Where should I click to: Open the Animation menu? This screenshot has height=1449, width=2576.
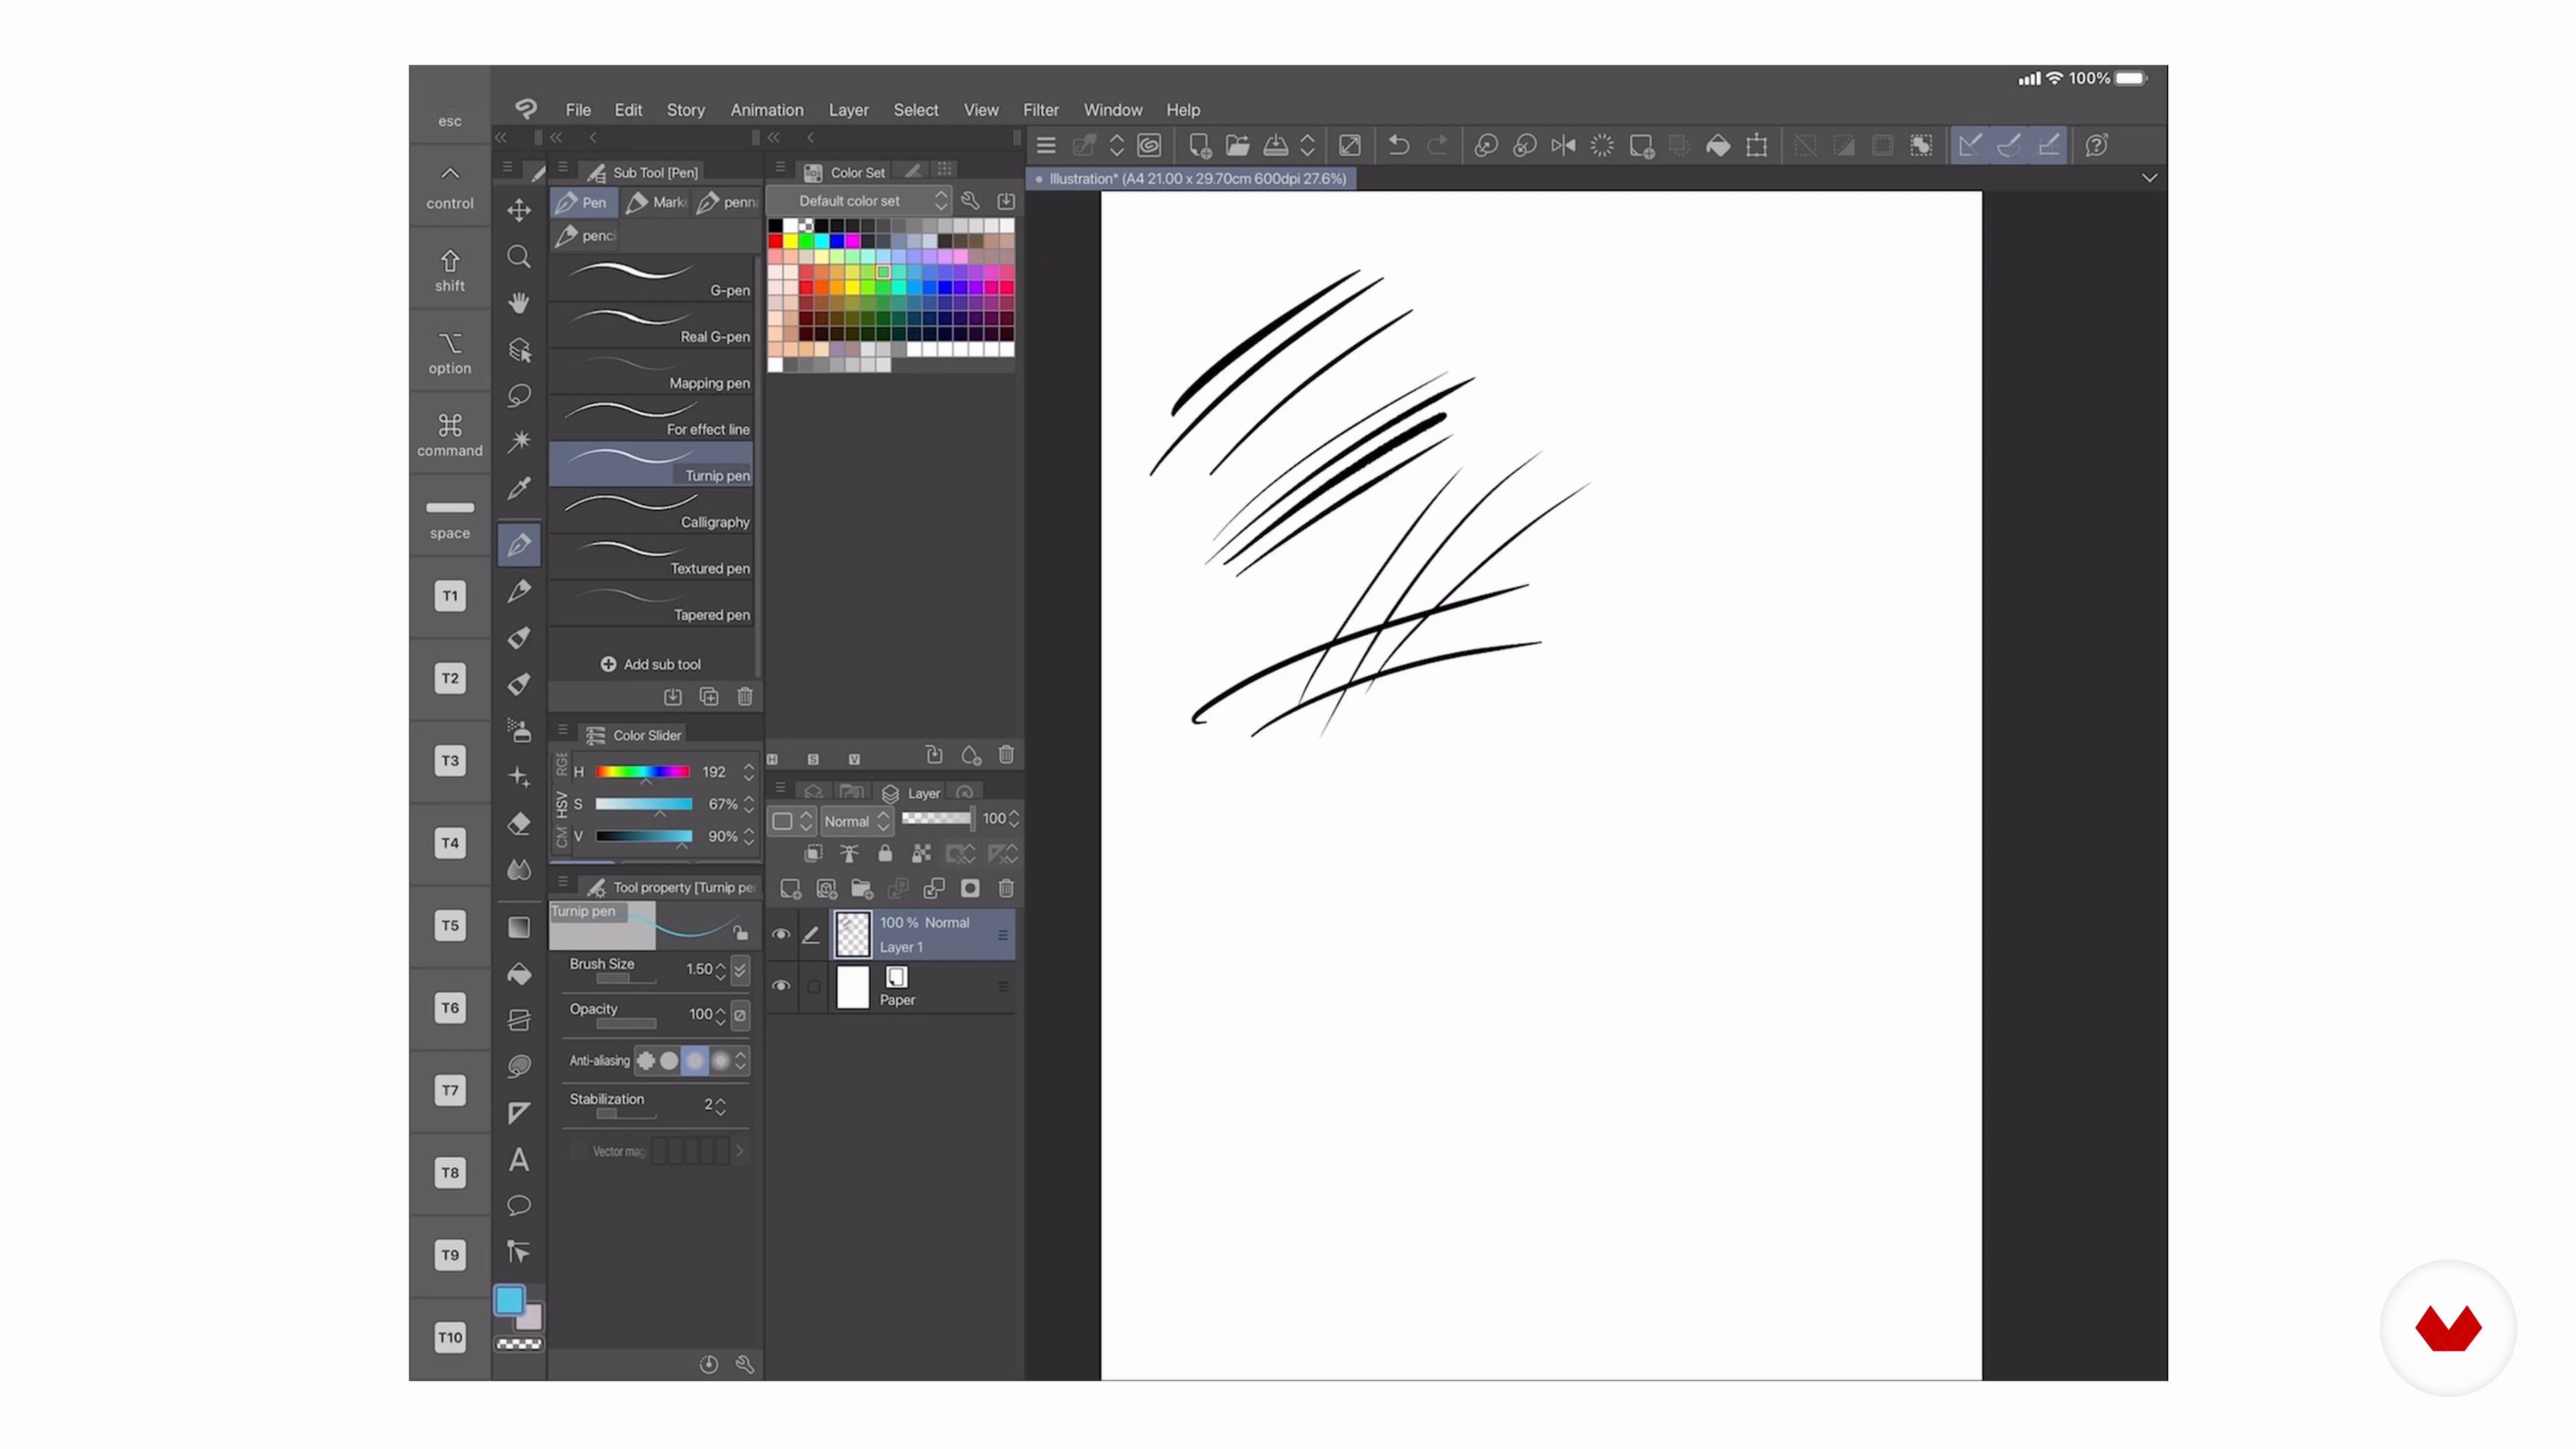[767, 110]
